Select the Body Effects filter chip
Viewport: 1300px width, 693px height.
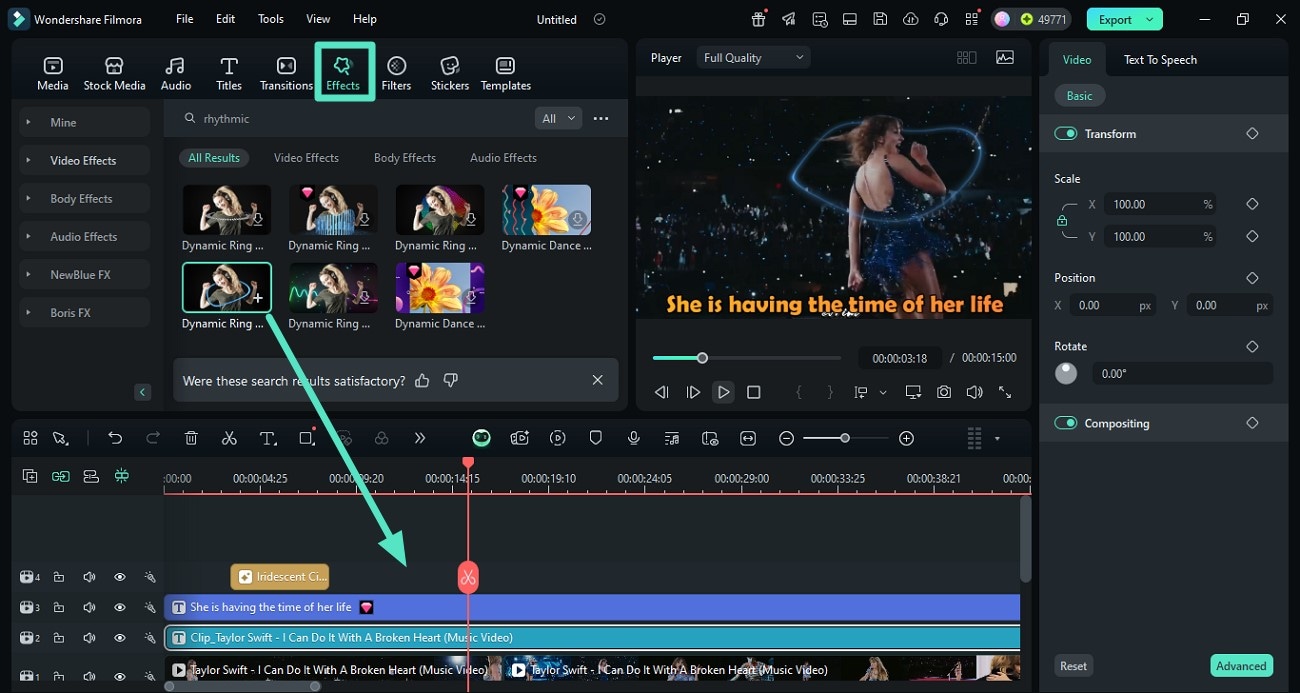[404, 158]
